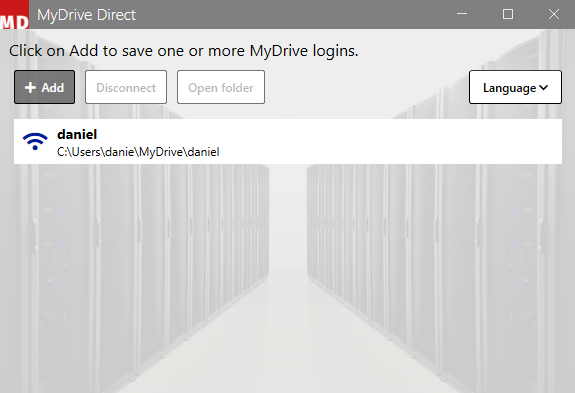Select the daniel account name
The height and width of the screenshot is (393, 575).
coord(77,134)
